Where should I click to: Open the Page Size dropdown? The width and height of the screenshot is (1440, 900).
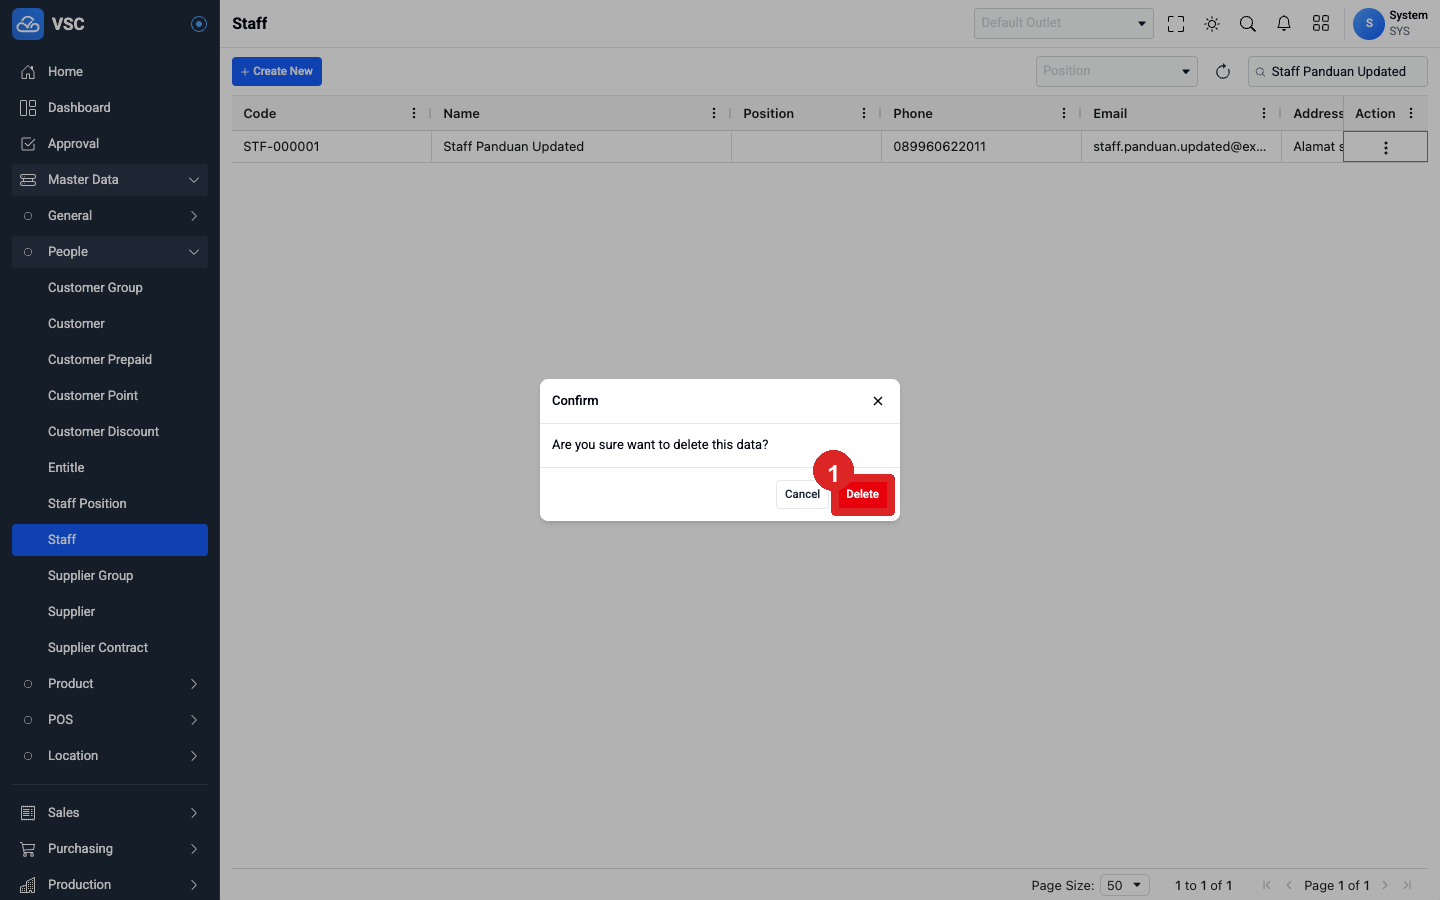[x=1125, y=885]
